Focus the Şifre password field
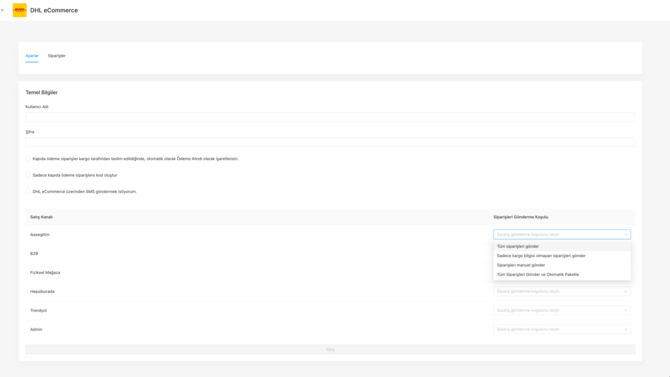 click(x=330, y=142)
